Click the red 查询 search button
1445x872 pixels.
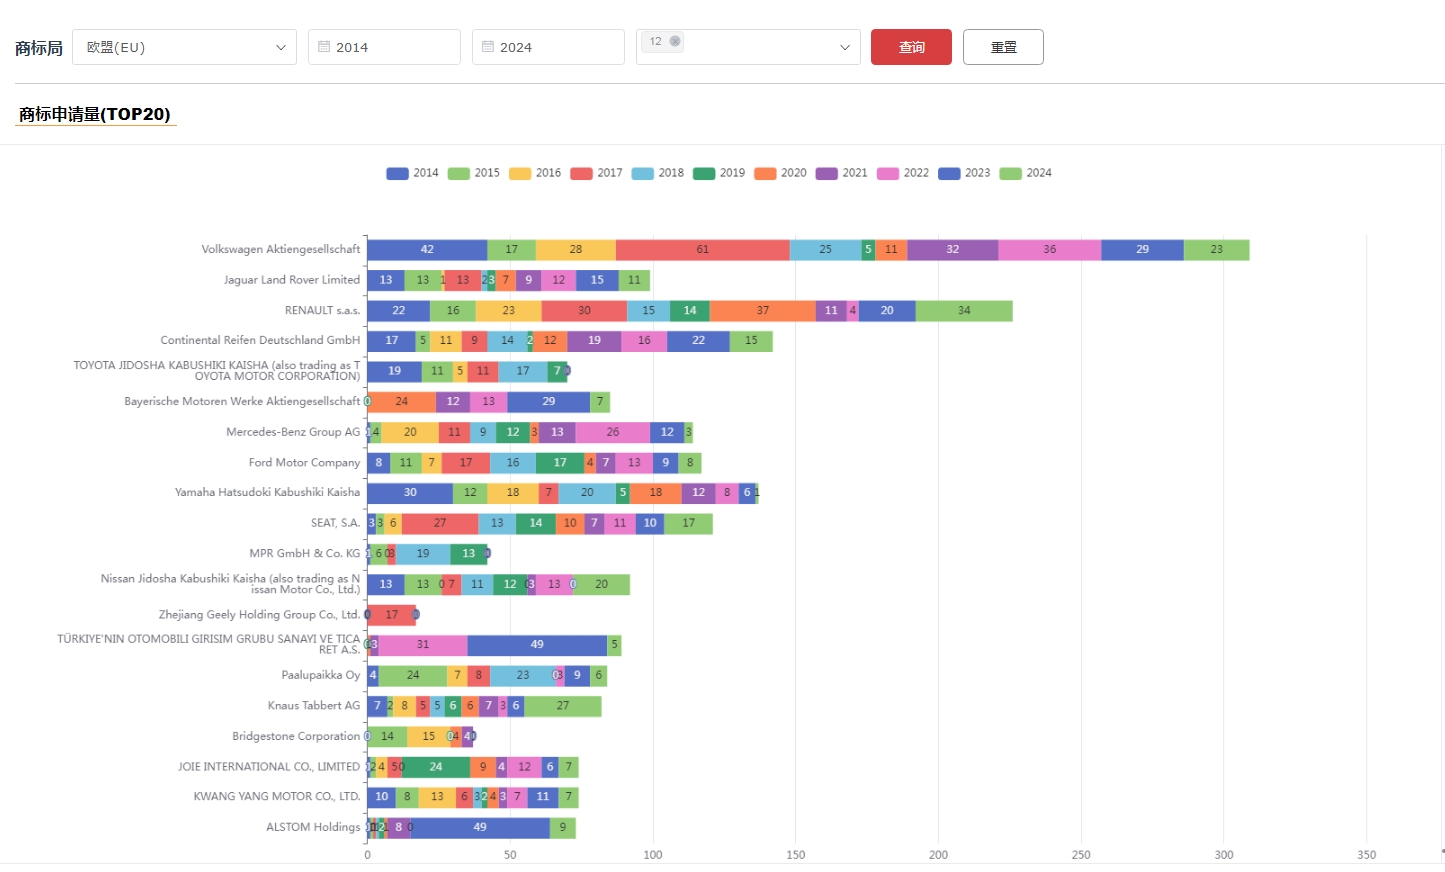click(x=910, y=47)
